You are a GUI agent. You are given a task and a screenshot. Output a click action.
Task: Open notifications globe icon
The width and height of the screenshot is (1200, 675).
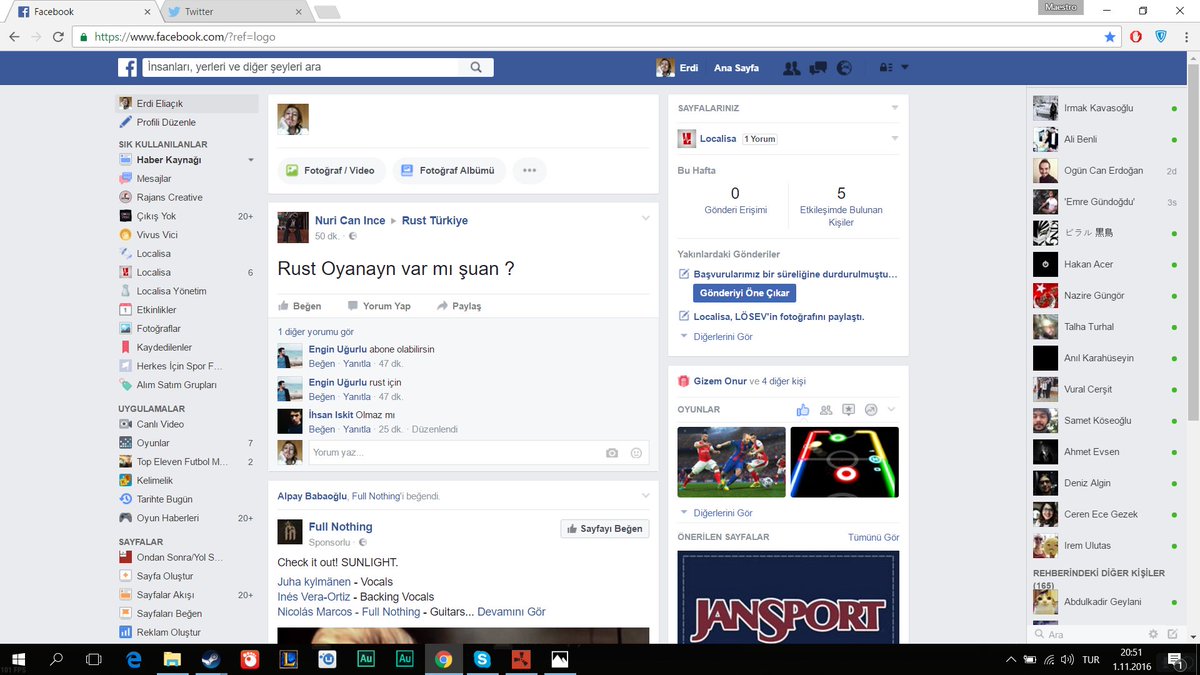(x=844, y=68)
